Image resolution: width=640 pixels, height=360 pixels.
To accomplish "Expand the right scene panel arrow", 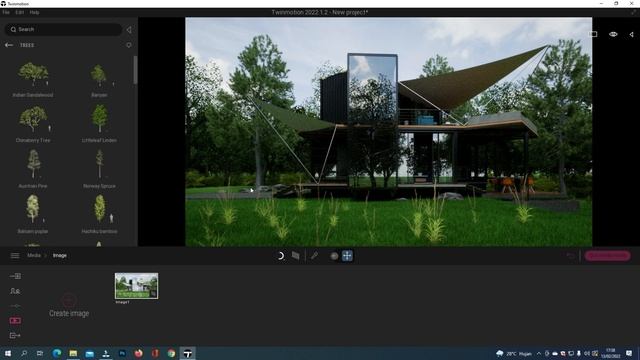I will 631,34.
